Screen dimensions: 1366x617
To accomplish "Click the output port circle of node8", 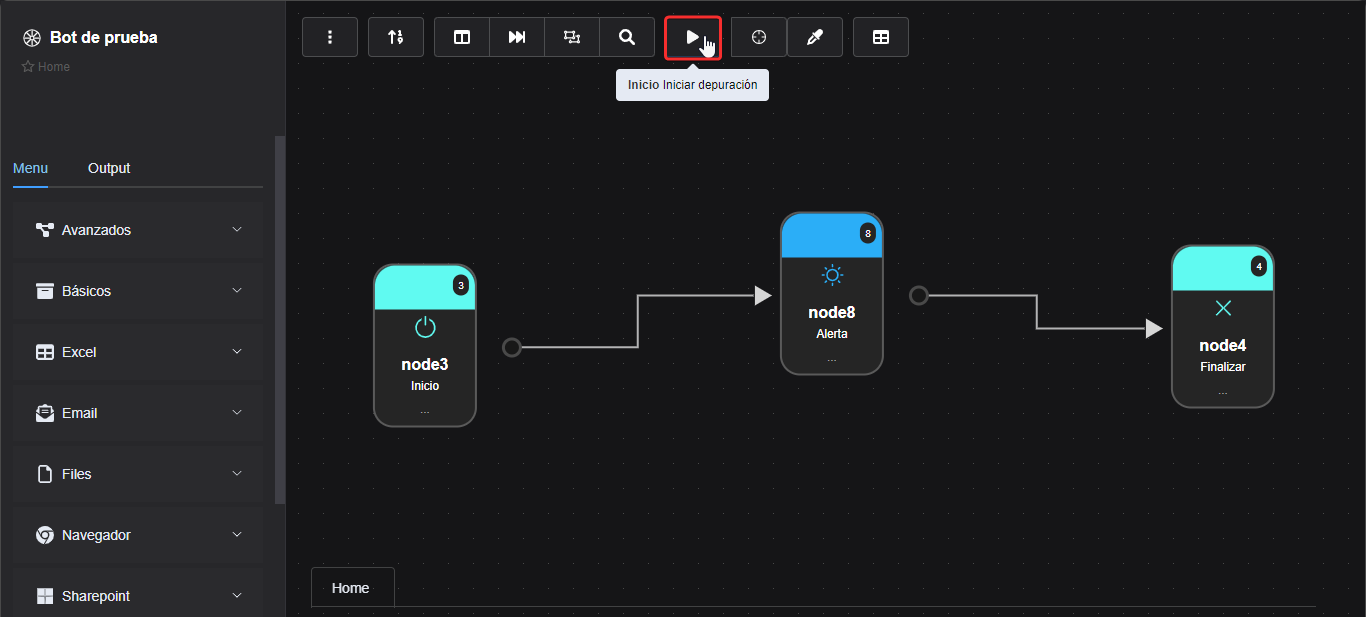I will coord(919,295).
